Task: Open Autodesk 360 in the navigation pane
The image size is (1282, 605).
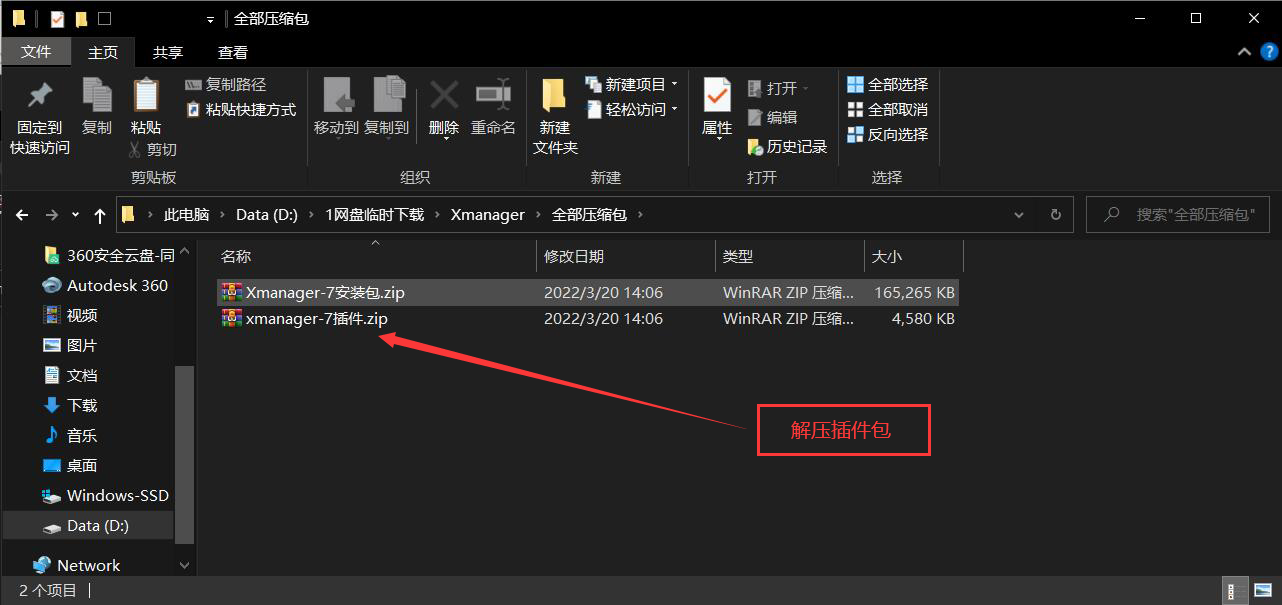Action: click(x=105, y=285)
